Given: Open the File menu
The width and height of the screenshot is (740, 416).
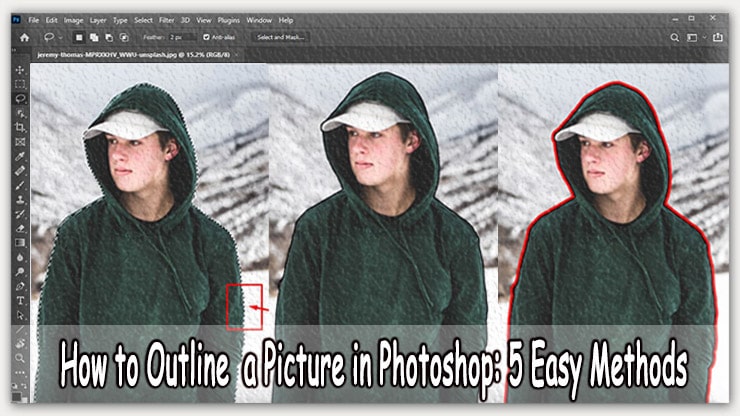Looking at the screenshot, I should point(34,20).
